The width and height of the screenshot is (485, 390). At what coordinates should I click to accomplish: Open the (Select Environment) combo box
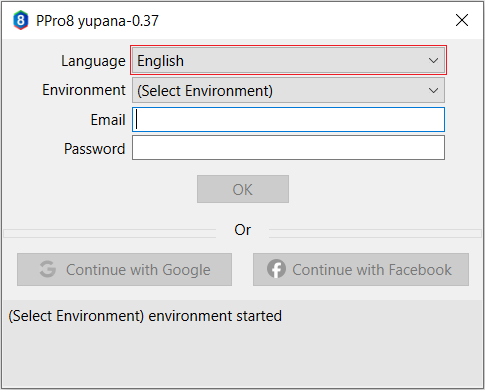pos(288,90)
